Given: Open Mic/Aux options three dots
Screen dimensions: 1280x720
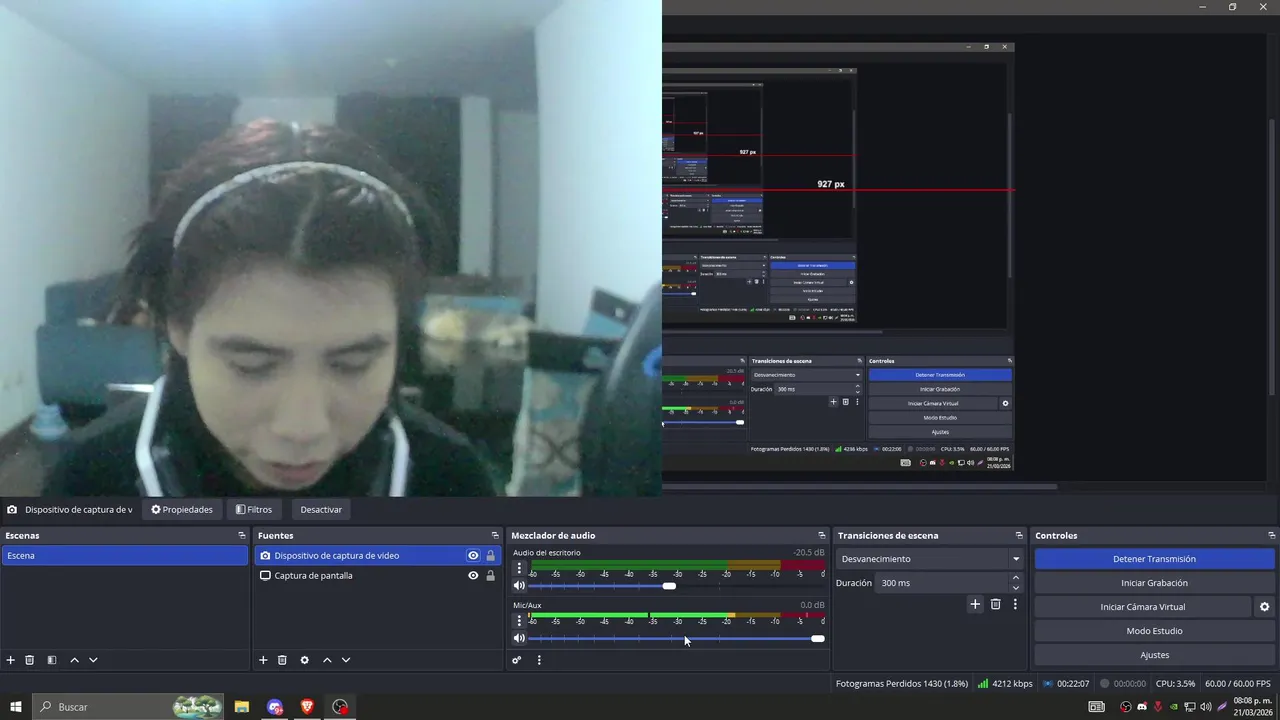Looking at the screenshot, I should [518, 621].
